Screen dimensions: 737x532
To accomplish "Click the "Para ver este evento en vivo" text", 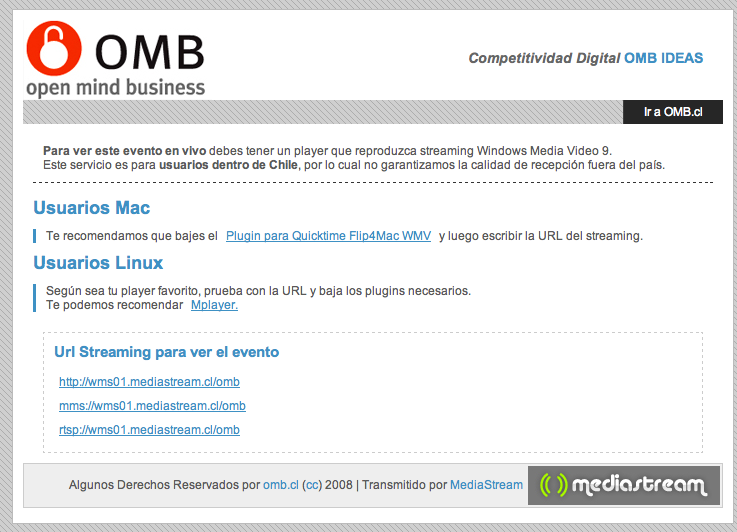I will point(125,151).
